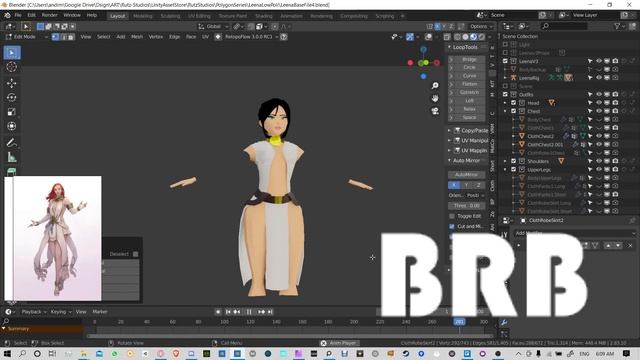Screen dimensions: 640x360
Task: Select the Select Box tool
Action: click(12, 53)
